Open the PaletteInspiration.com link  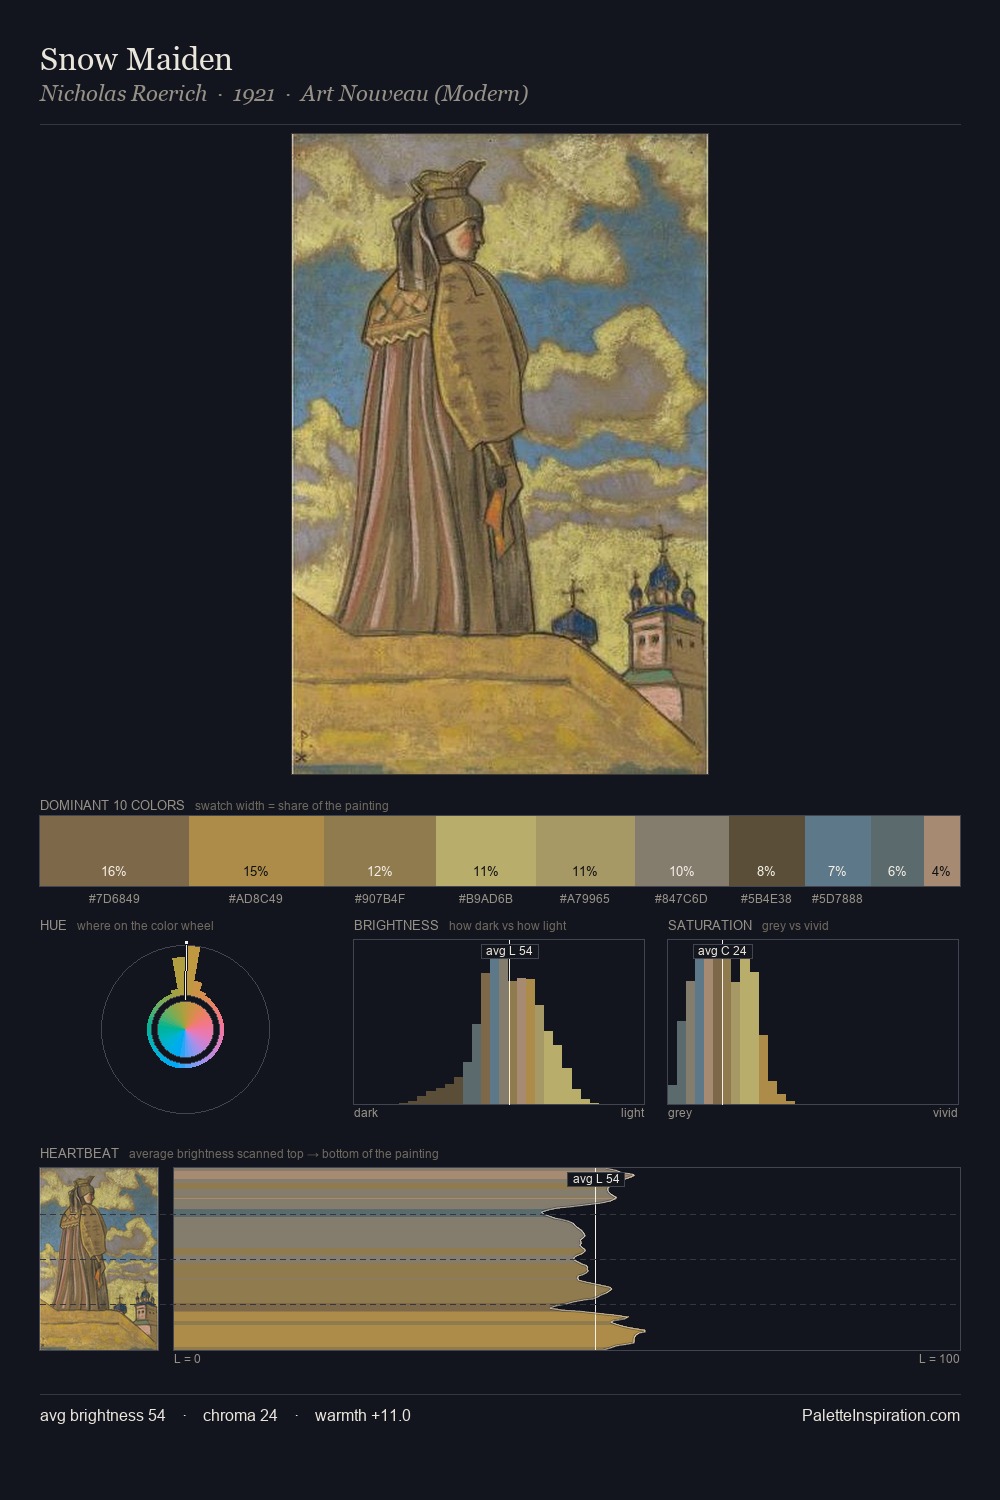881,1415
